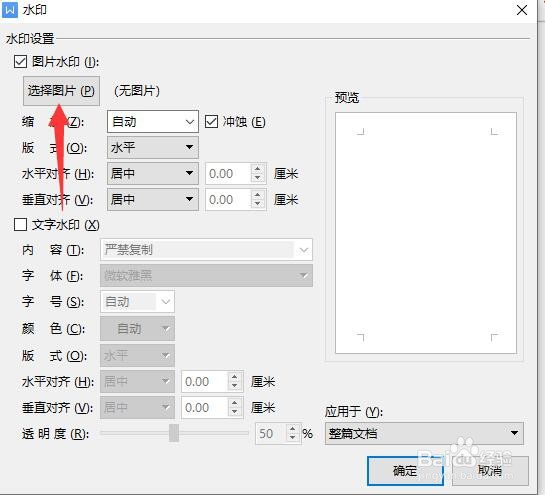Close the 水印 dialog
This screenshot has width=545, height=495.
522,10
